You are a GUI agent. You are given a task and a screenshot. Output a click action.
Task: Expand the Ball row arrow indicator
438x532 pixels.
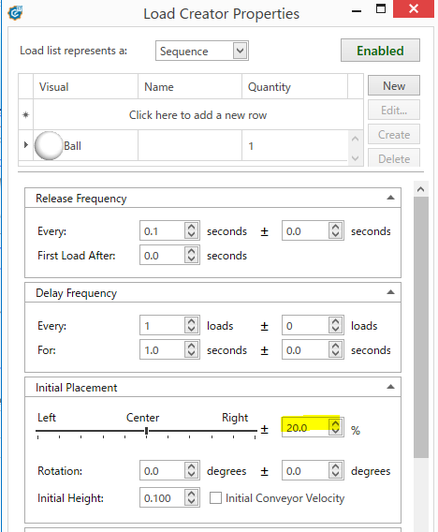tap(26, 145)
